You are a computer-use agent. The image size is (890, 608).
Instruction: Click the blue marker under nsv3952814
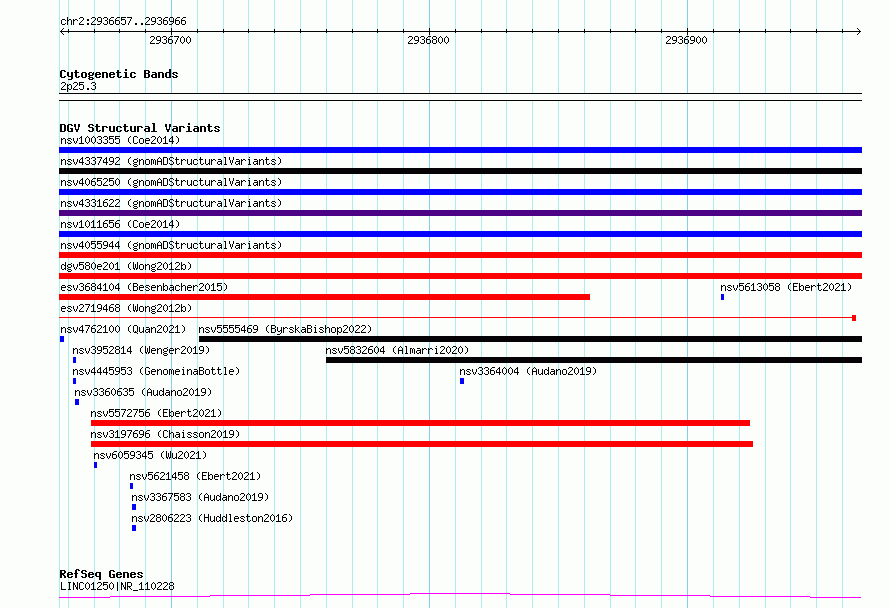(74, 360)
